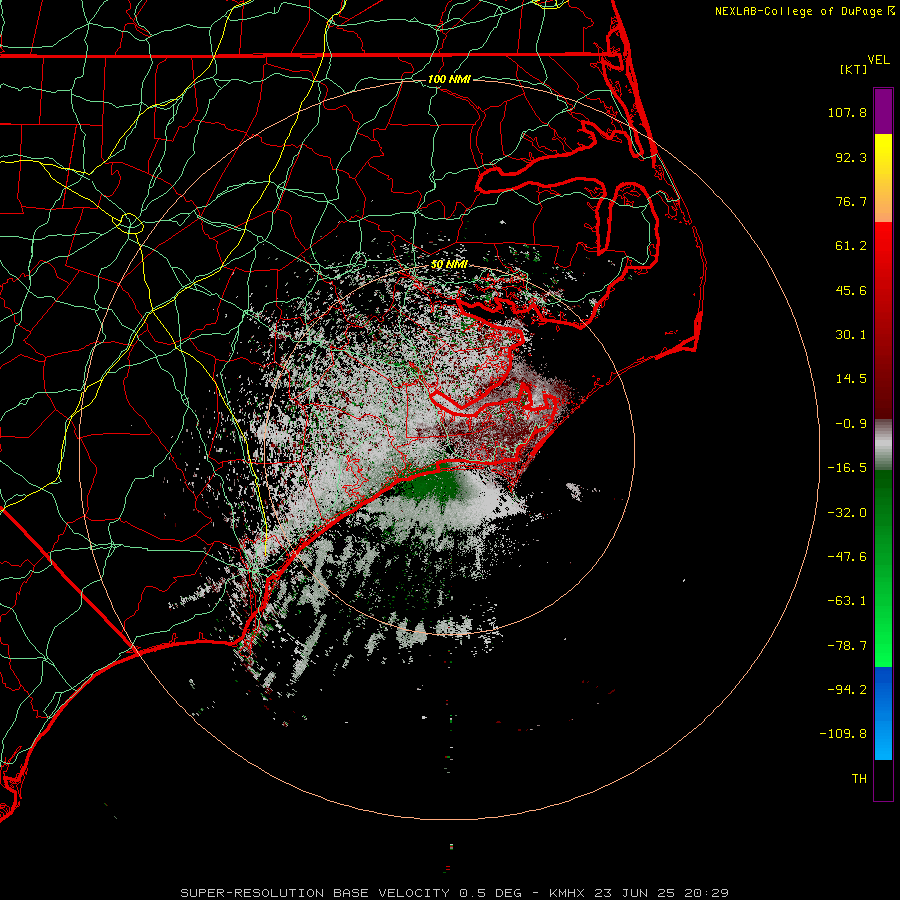
Task: Click the [KT] units label
Action: click(x=854, y=69)
